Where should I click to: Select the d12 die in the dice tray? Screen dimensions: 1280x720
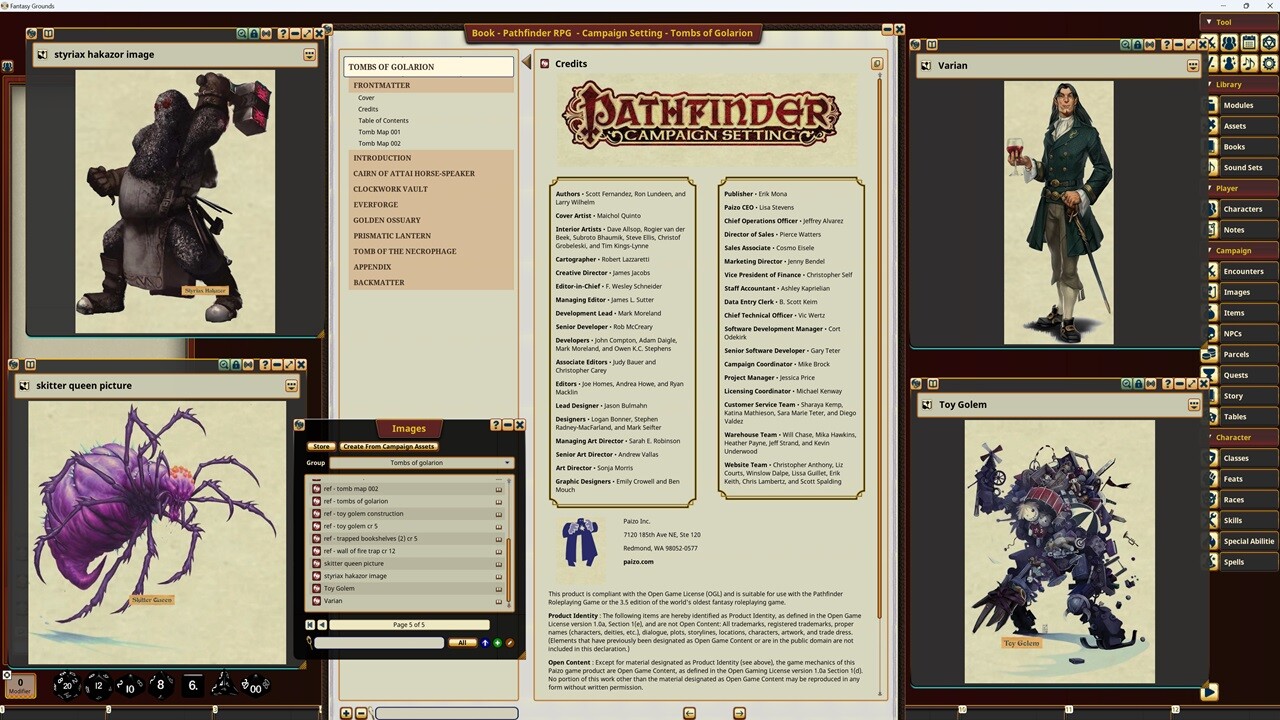click(97, 684)
